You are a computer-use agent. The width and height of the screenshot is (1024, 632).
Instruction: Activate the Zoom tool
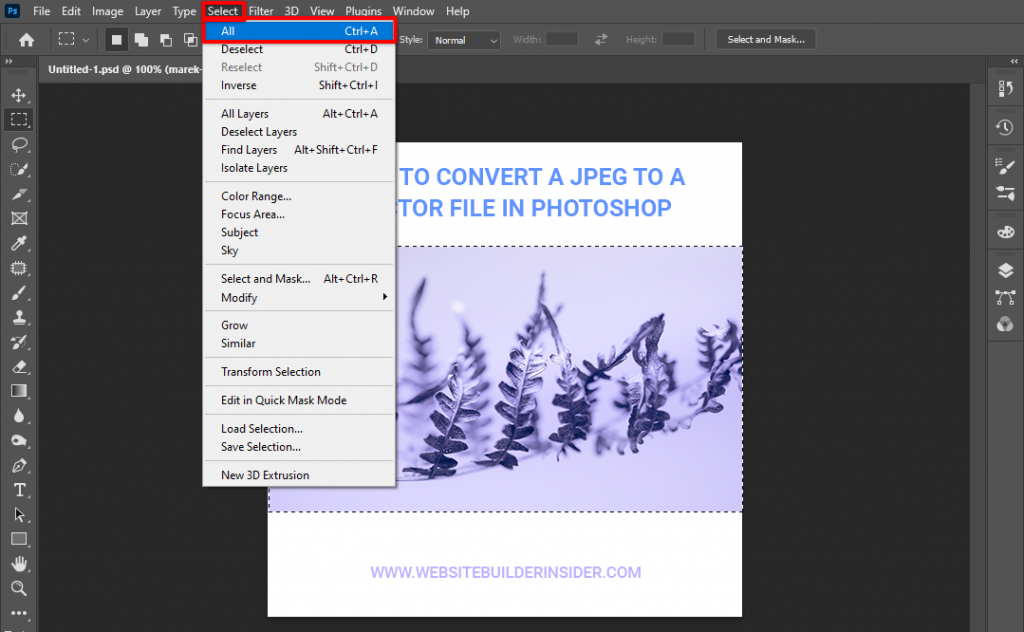[19, 588]
